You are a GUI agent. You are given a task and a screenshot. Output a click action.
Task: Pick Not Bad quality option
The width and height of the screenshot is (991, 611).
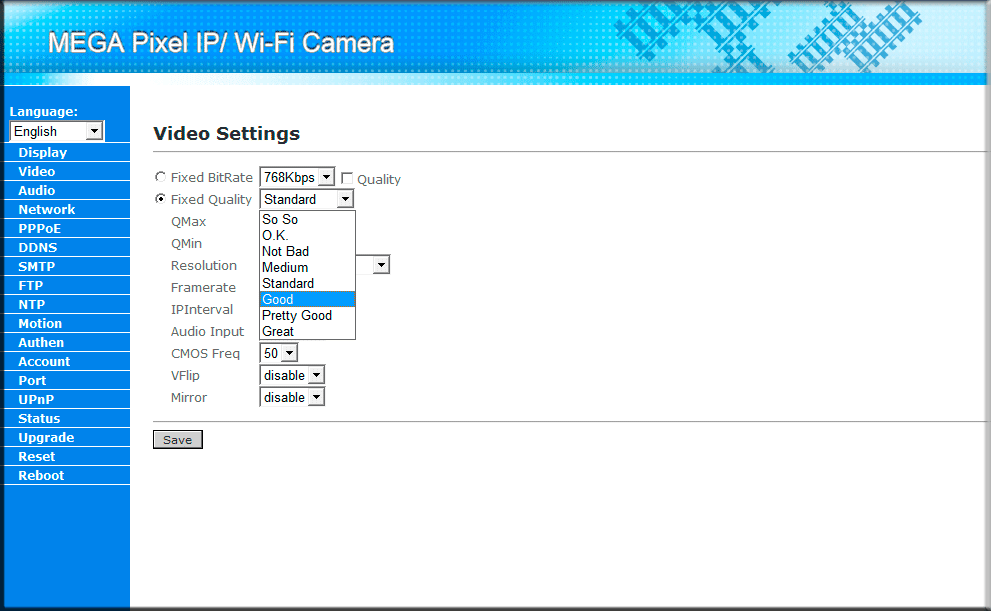click(x=306, y=251)
